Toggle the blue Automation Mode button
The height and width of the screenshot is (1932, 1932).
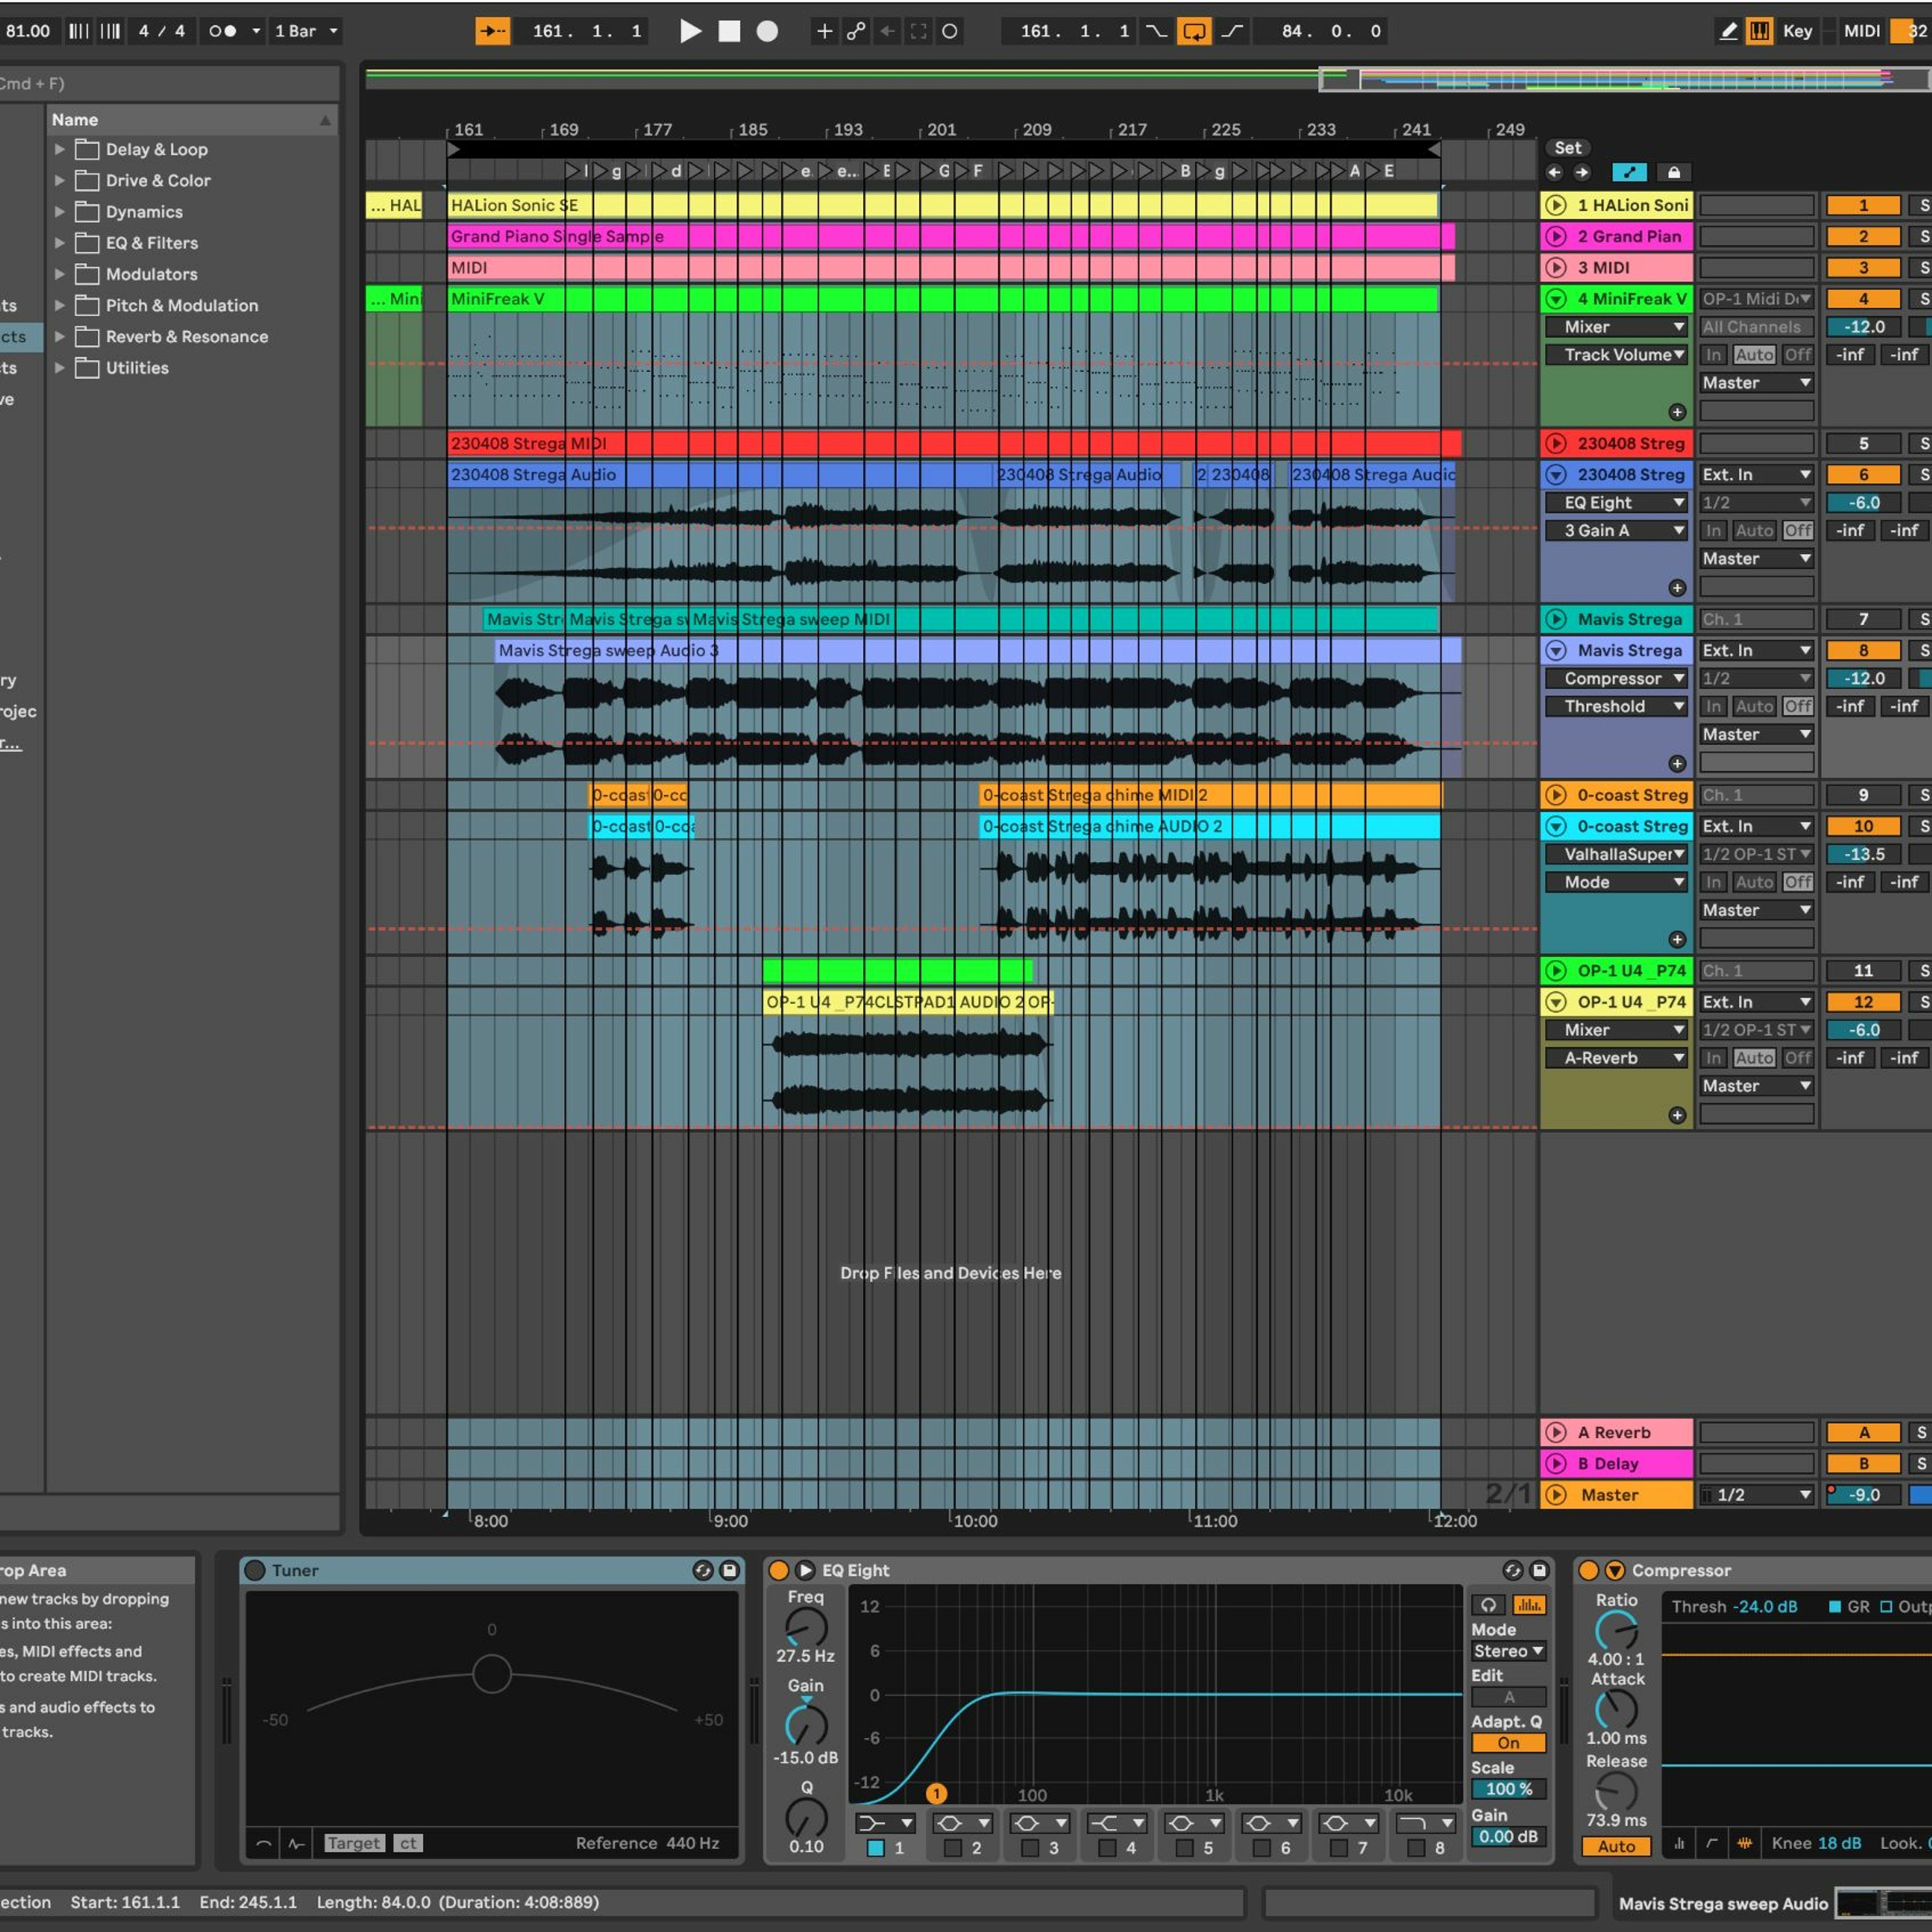(1629, 172)
